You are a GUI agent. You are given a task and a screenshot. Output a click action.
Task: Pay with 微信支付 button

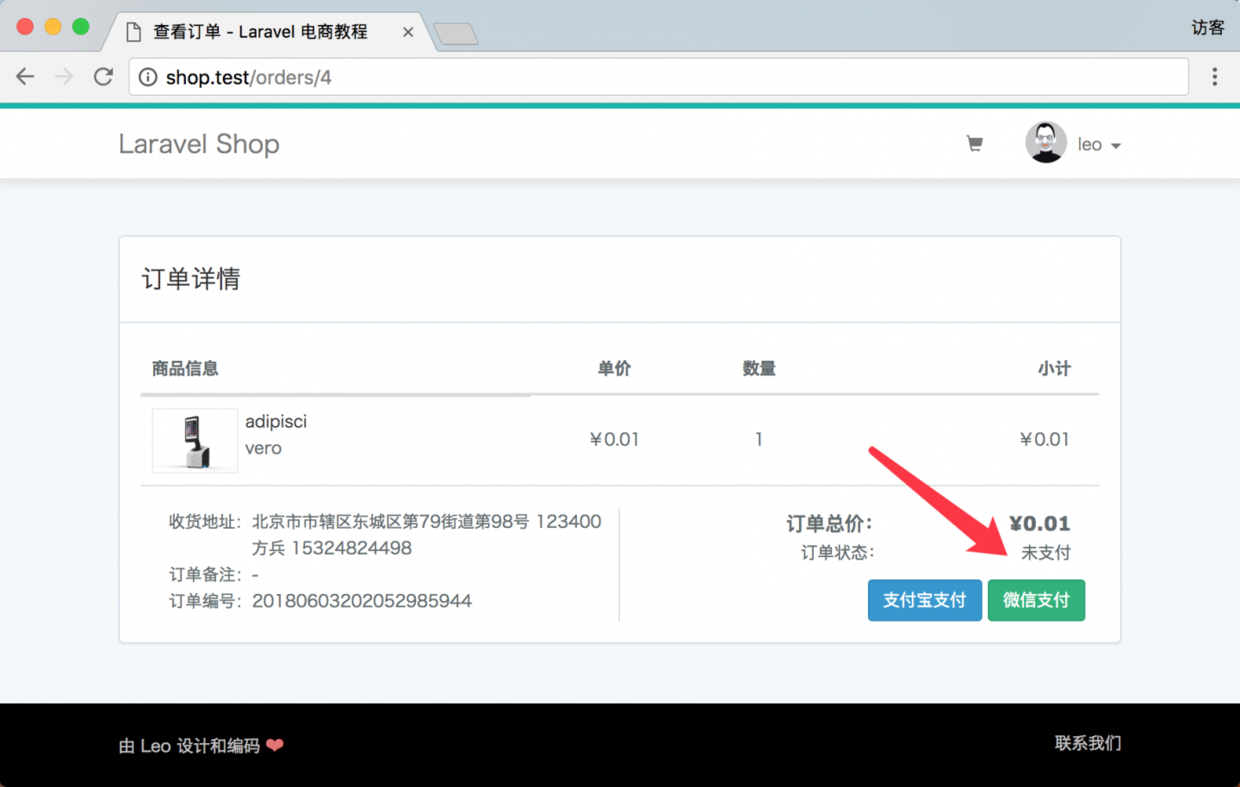(x=1036, y=600)
